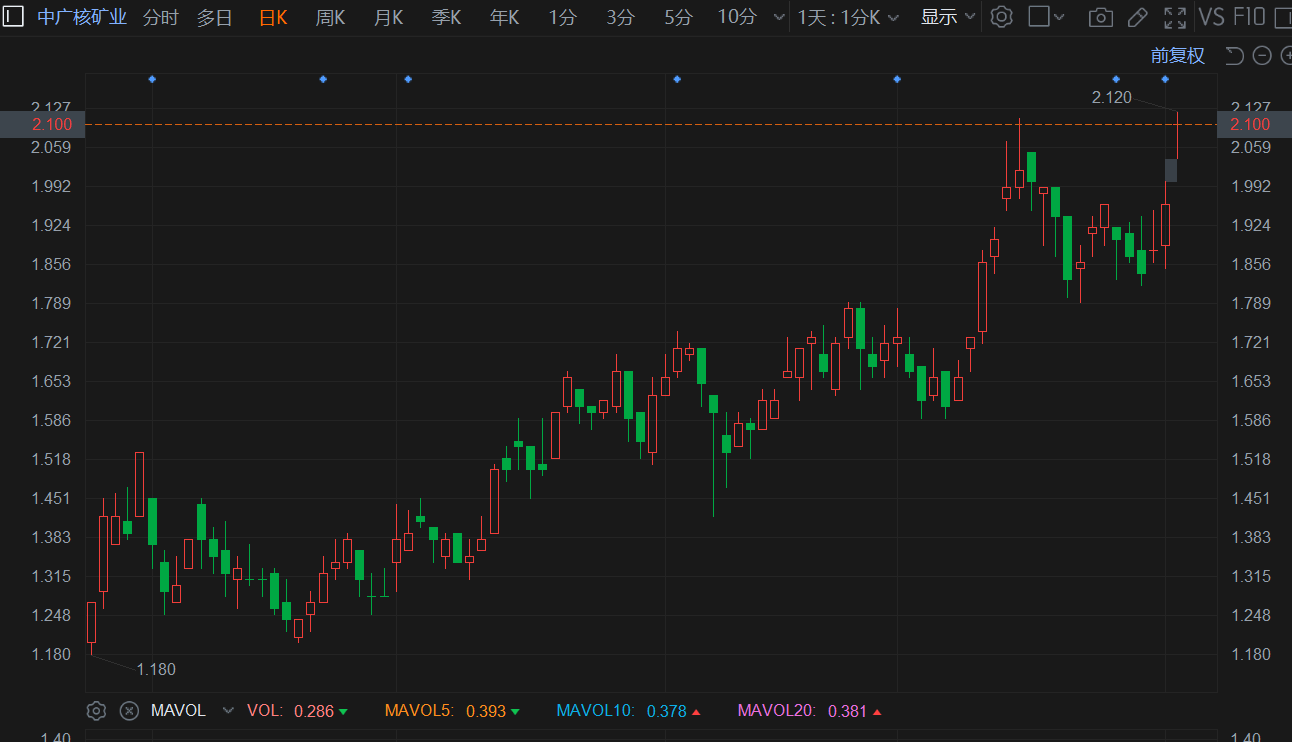Select the 分时 intraday tab
The height and width of the screenshot is (742, 1292).
coord(160,17)
